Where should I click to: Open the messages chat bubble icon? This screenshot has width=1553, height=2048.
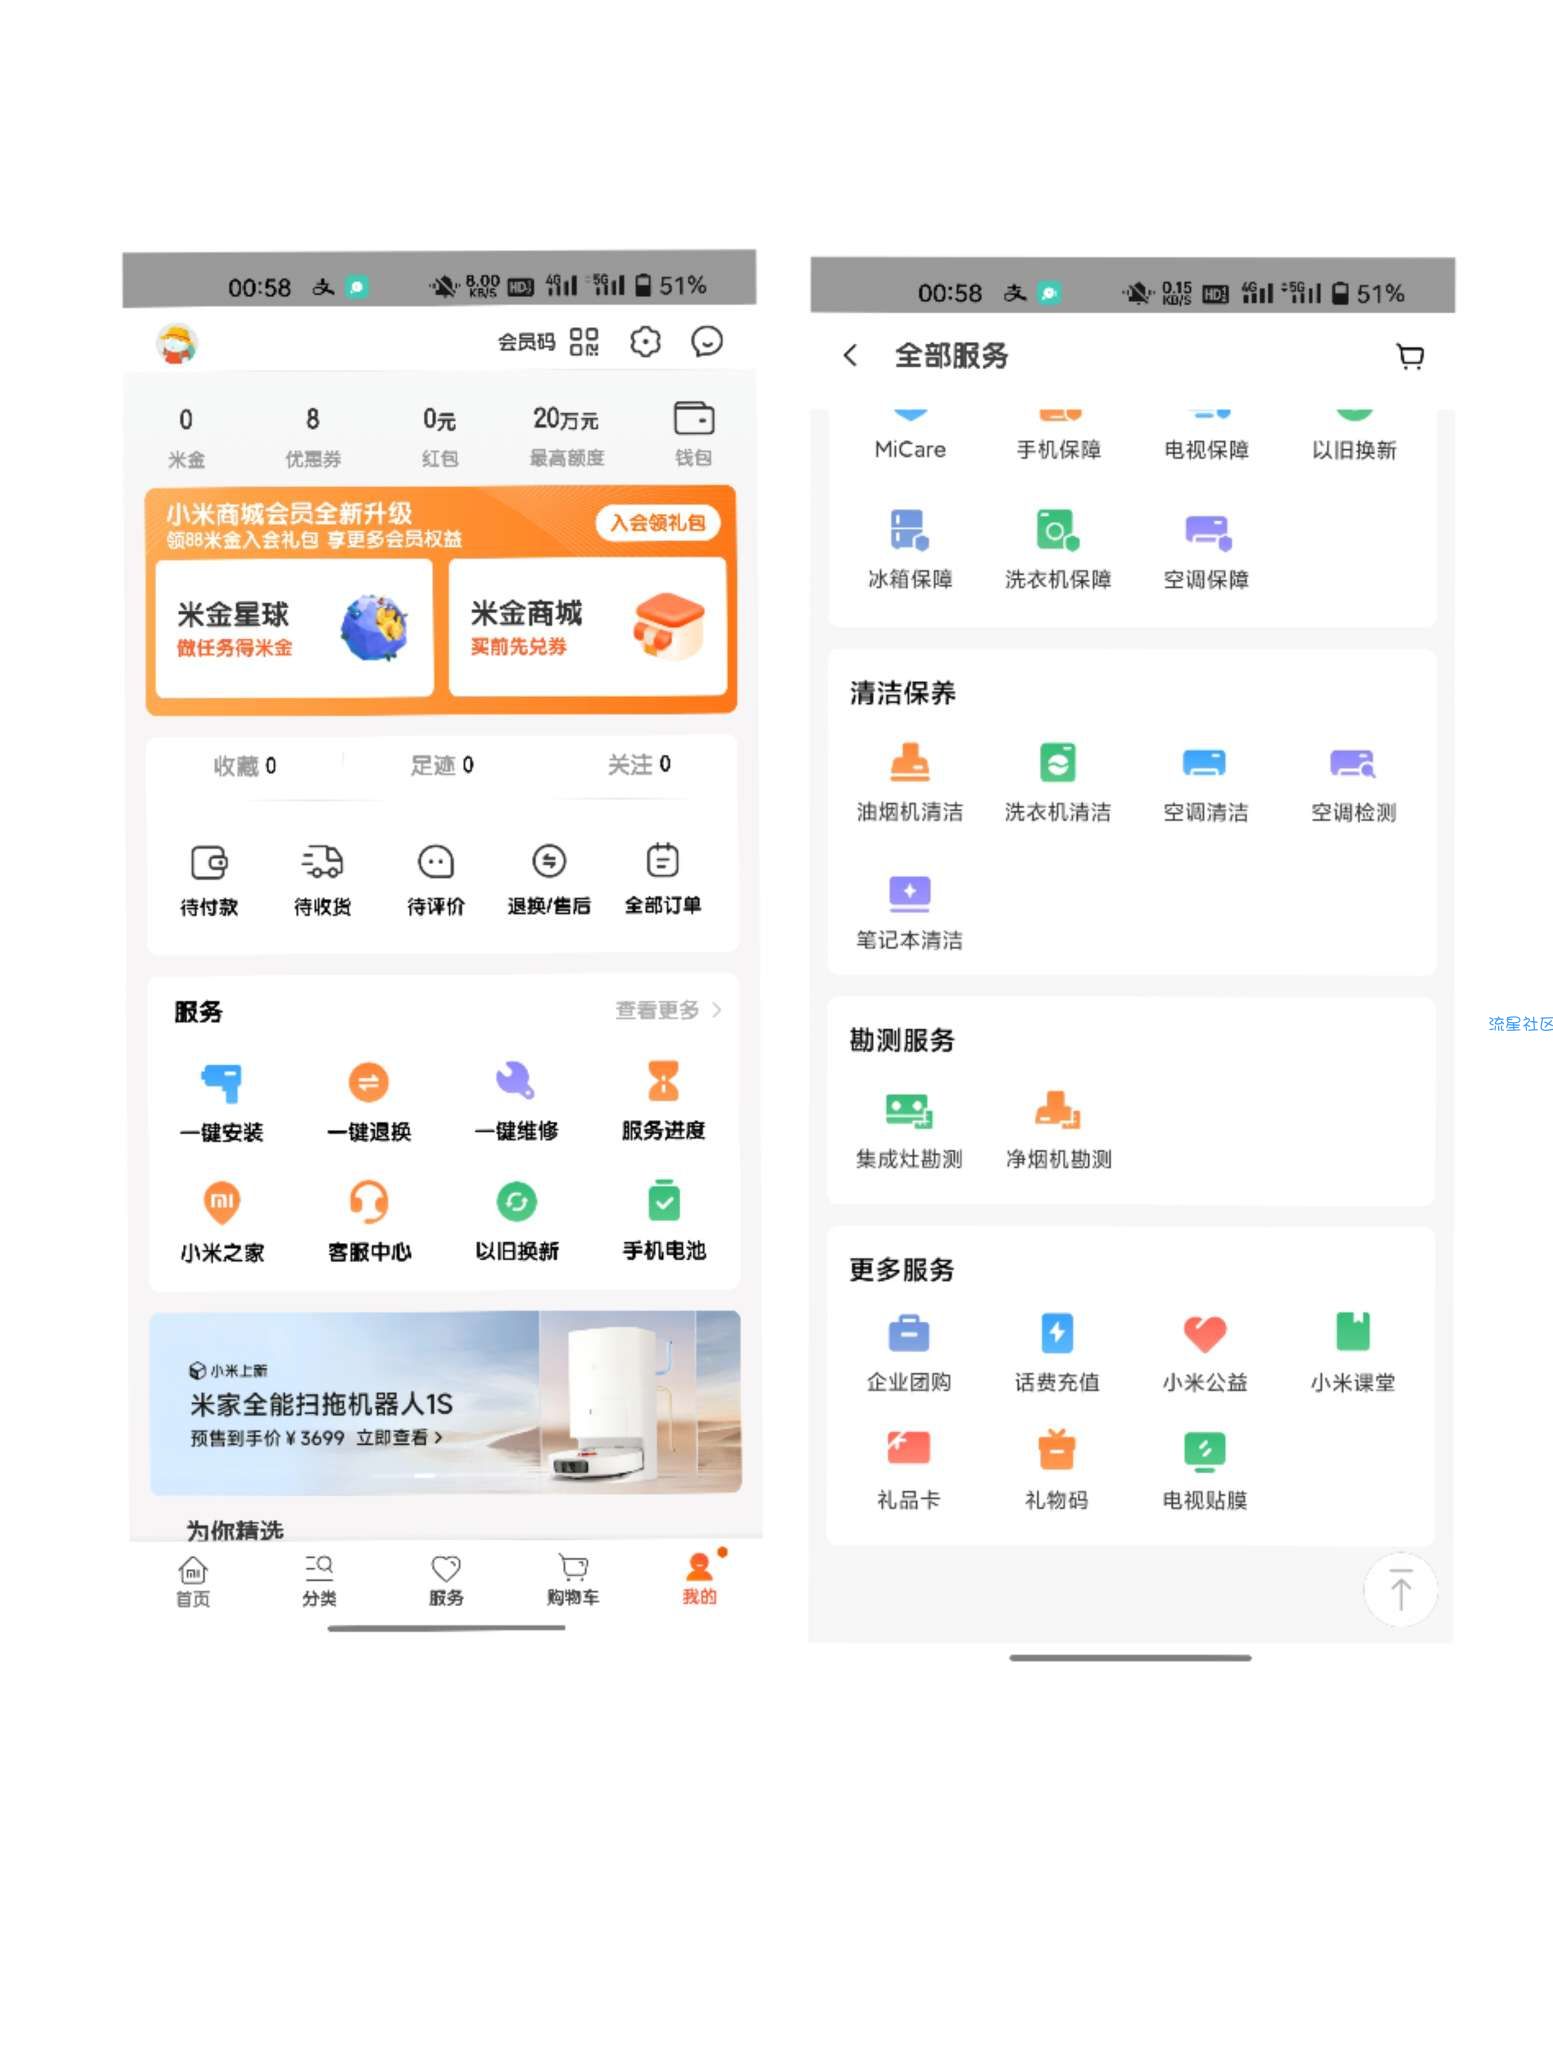pos(707,342)
